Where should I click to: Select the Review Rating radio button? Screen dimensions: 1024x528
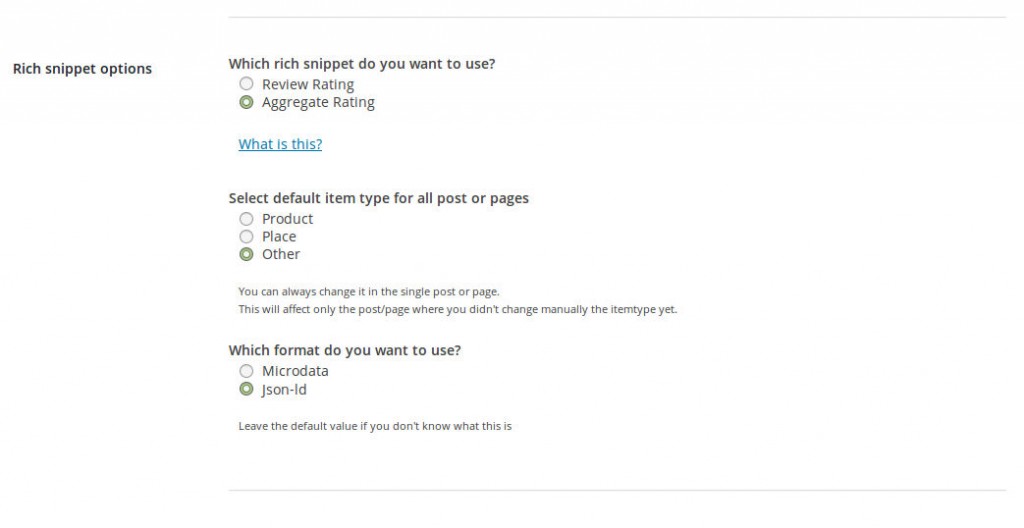[246, 84]
